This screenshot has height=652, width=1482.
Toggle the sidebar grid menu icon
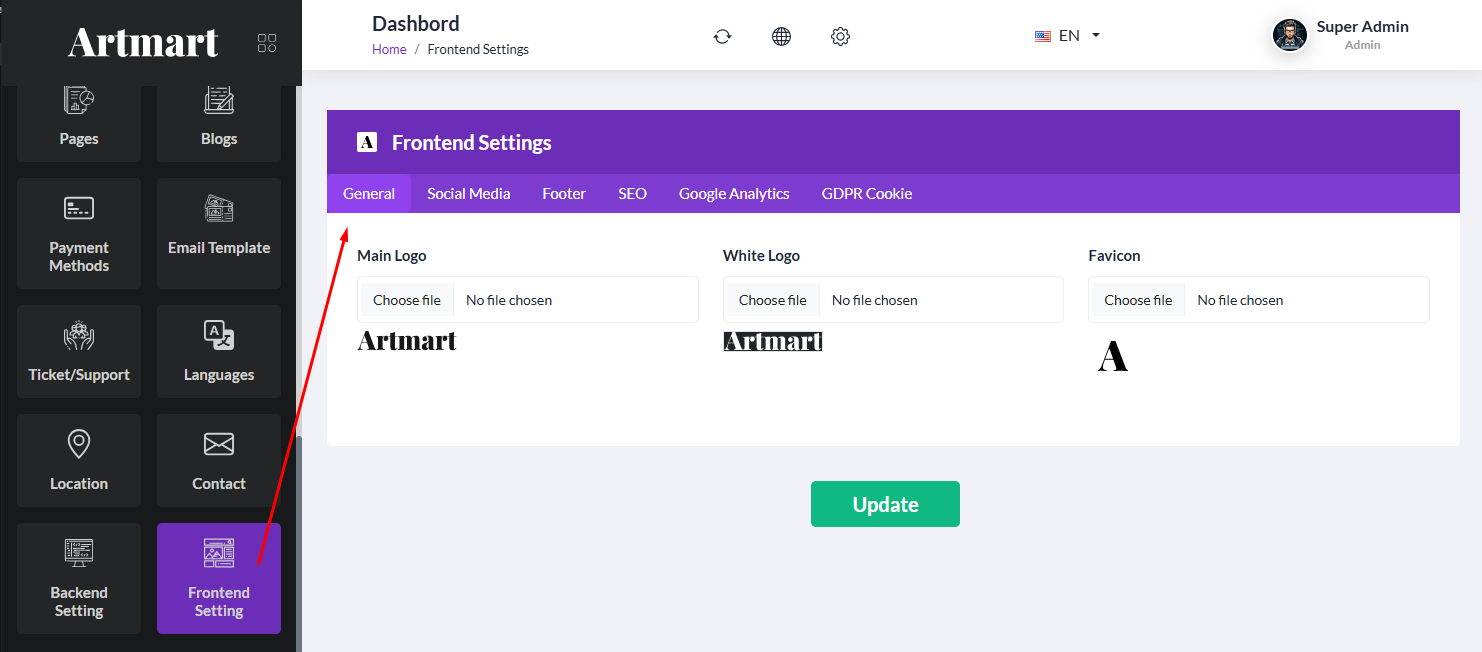coord(267,43)
